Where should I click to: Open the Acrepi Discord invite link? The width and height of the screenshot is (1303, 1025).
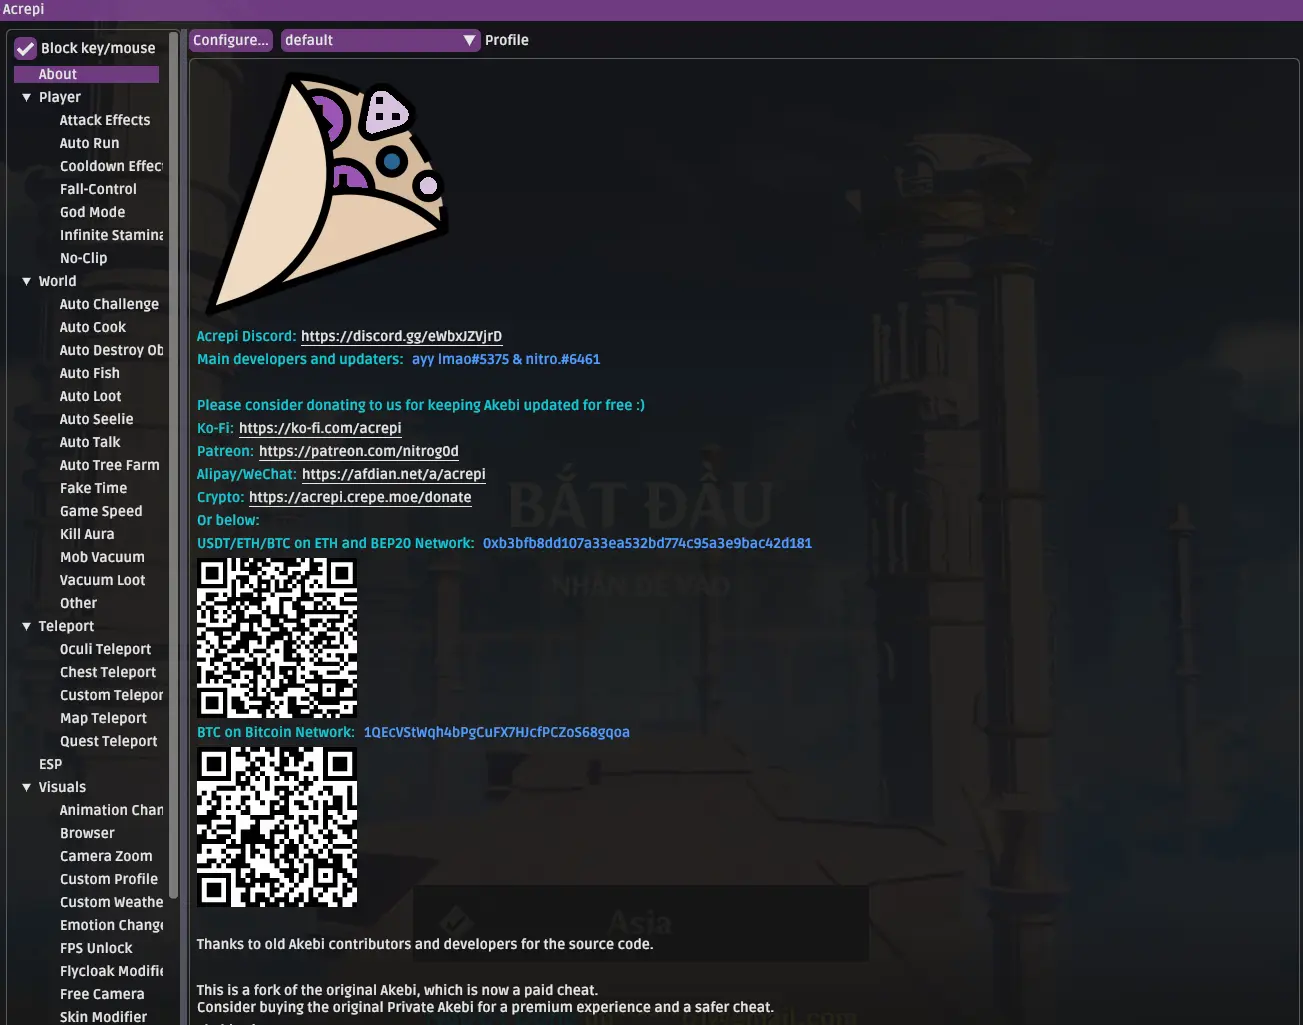point(401,336)
